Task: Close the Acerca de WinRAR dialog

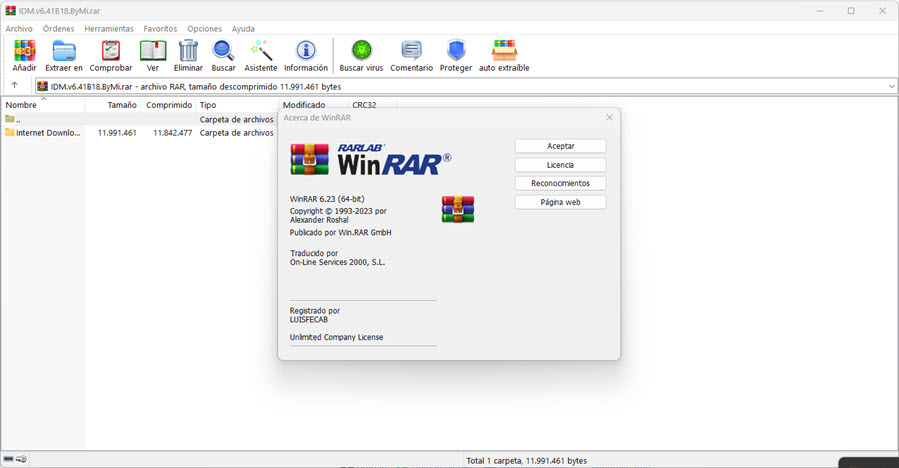Action: tap(609, 117)
